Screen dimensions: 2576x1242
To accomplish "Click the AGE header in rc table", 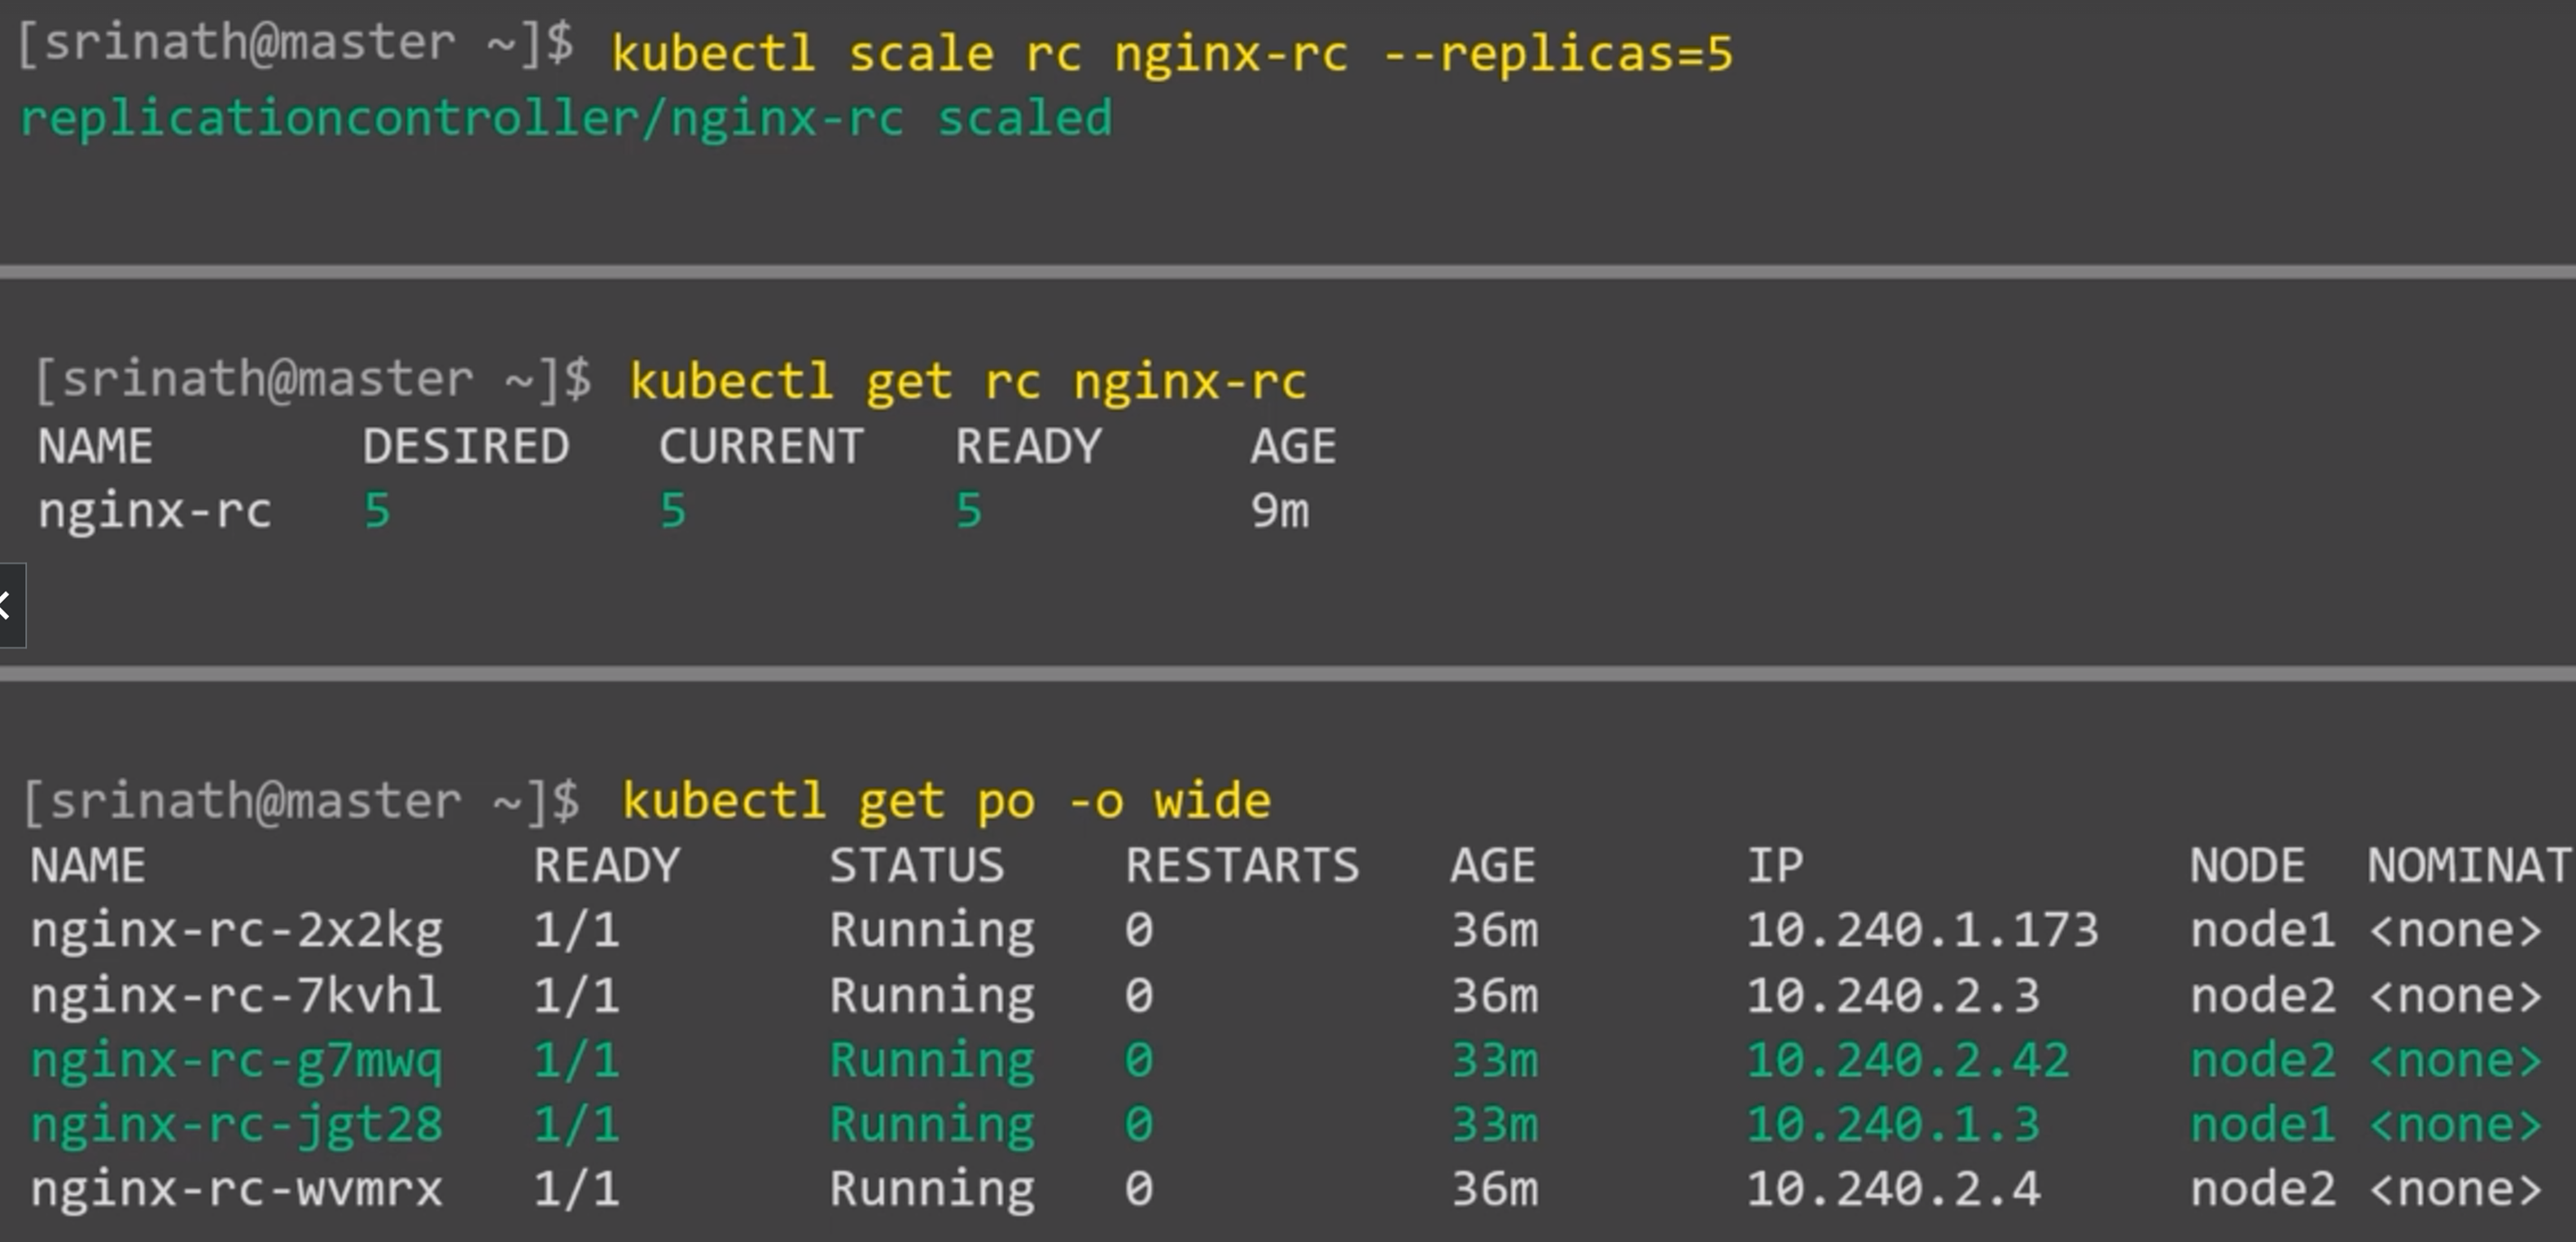I will [x=1293, y=446].
